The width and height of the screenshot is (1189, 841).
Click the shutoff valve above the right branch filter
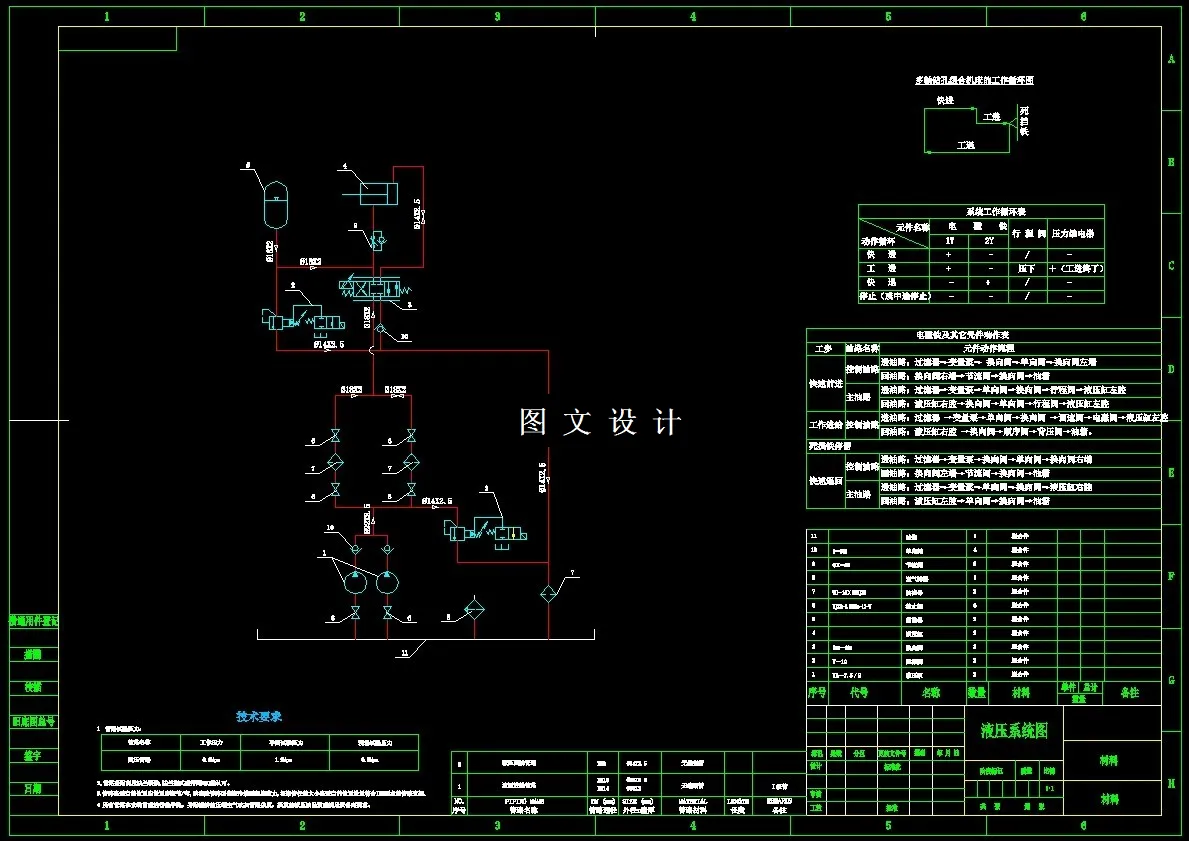pos(411,436)
